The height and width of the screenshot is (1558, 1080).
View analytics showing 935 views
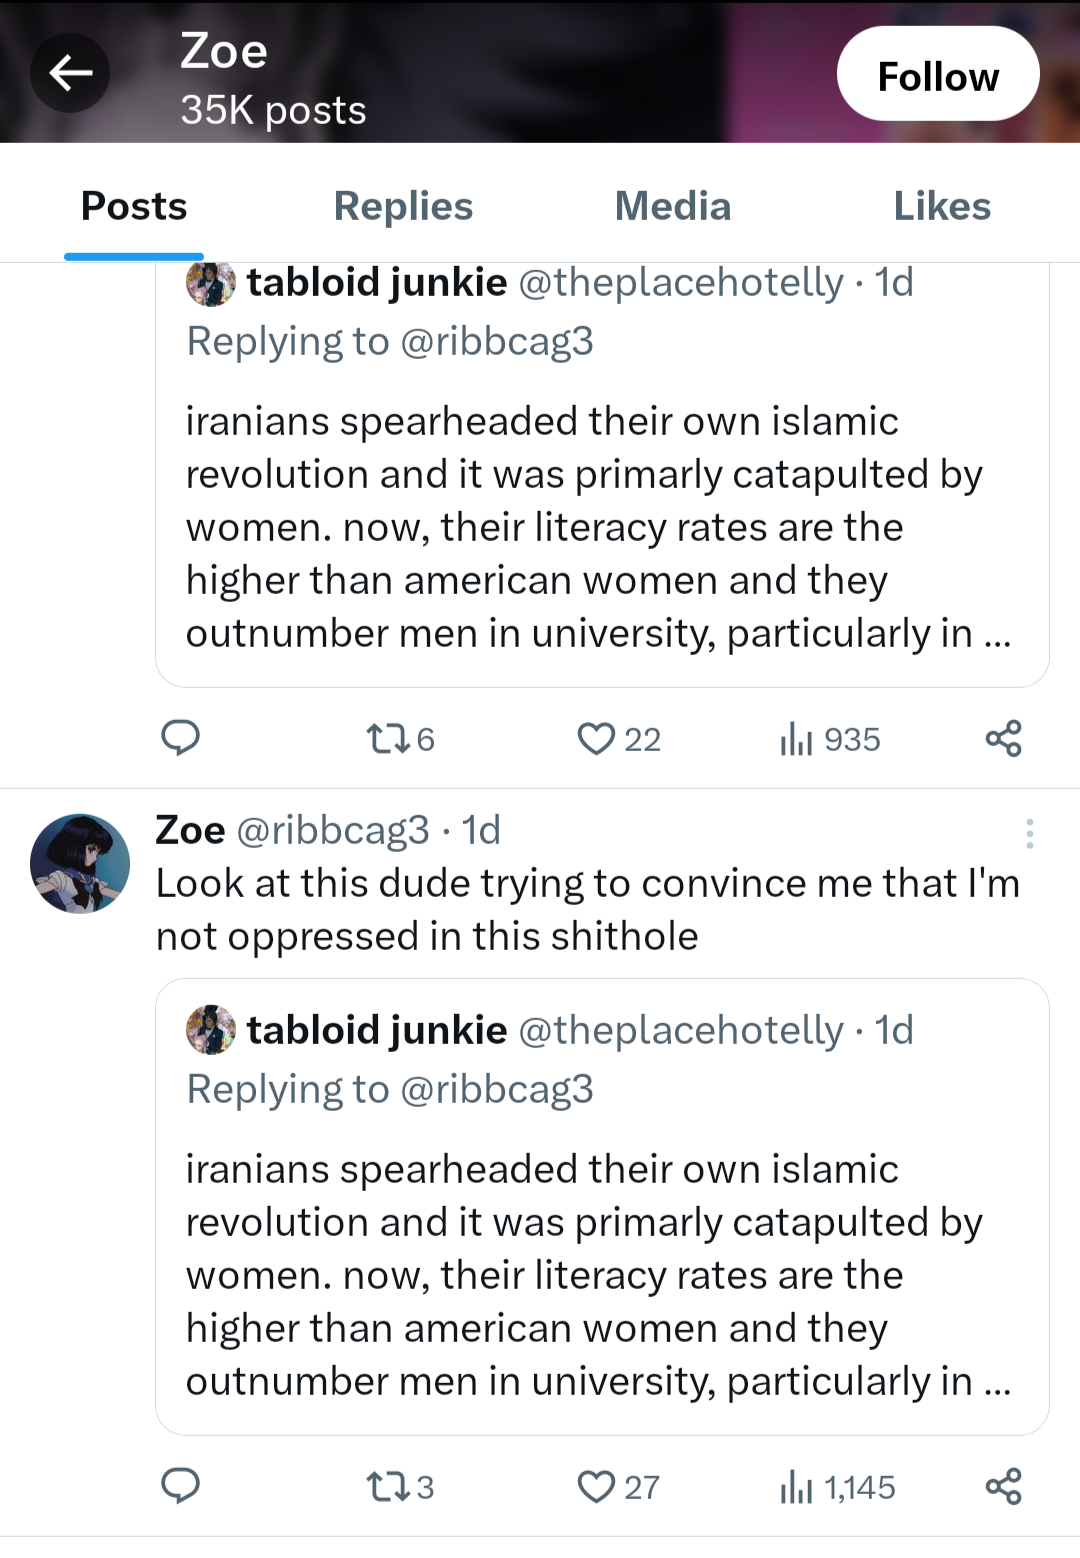pyautogui.click(x=829, y=739)
